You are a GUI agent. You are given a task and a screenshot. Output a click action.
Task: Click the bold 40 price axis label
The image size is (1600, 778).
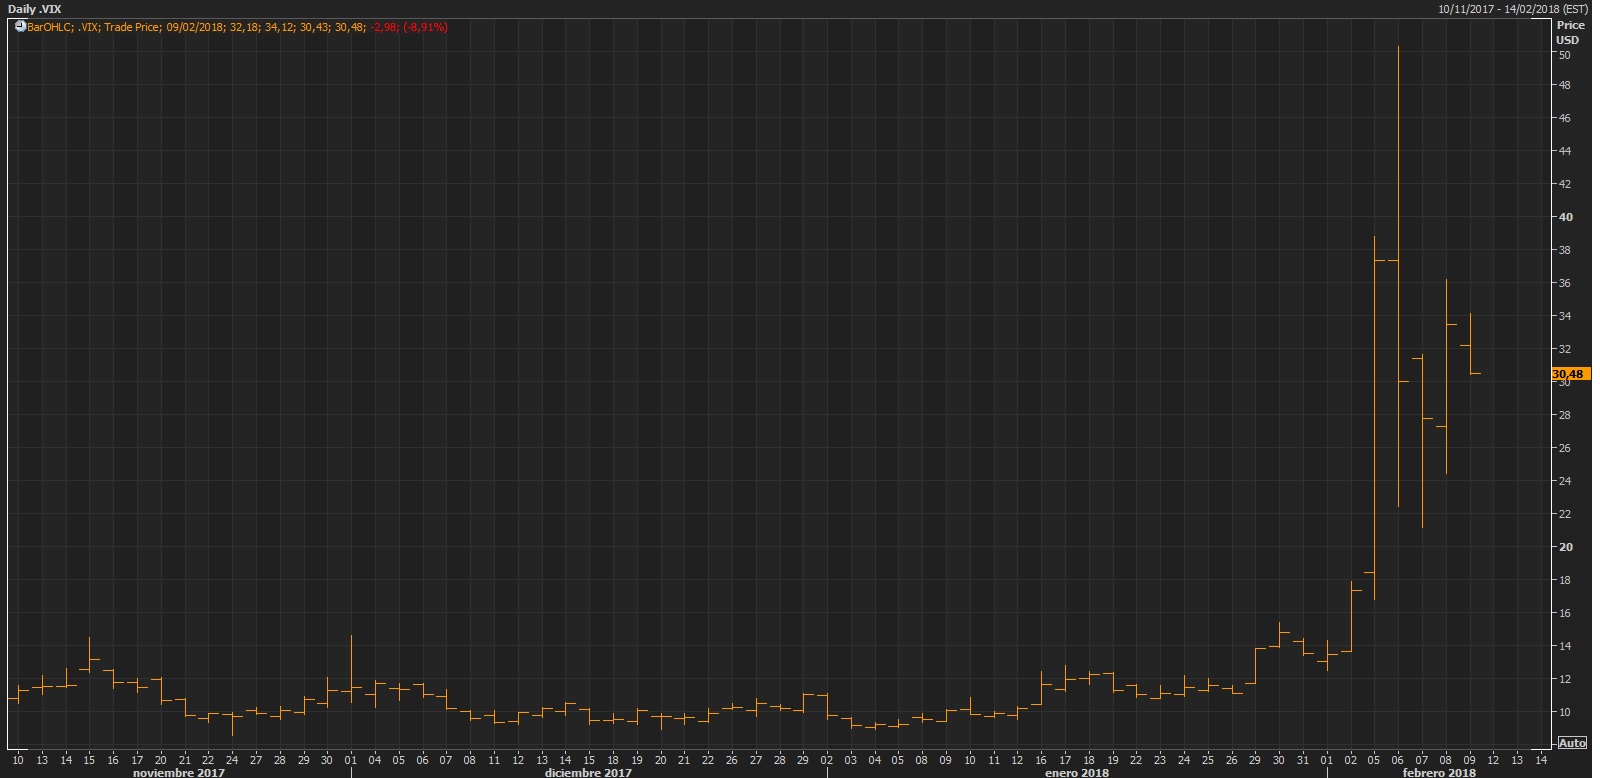point(1565,217)
